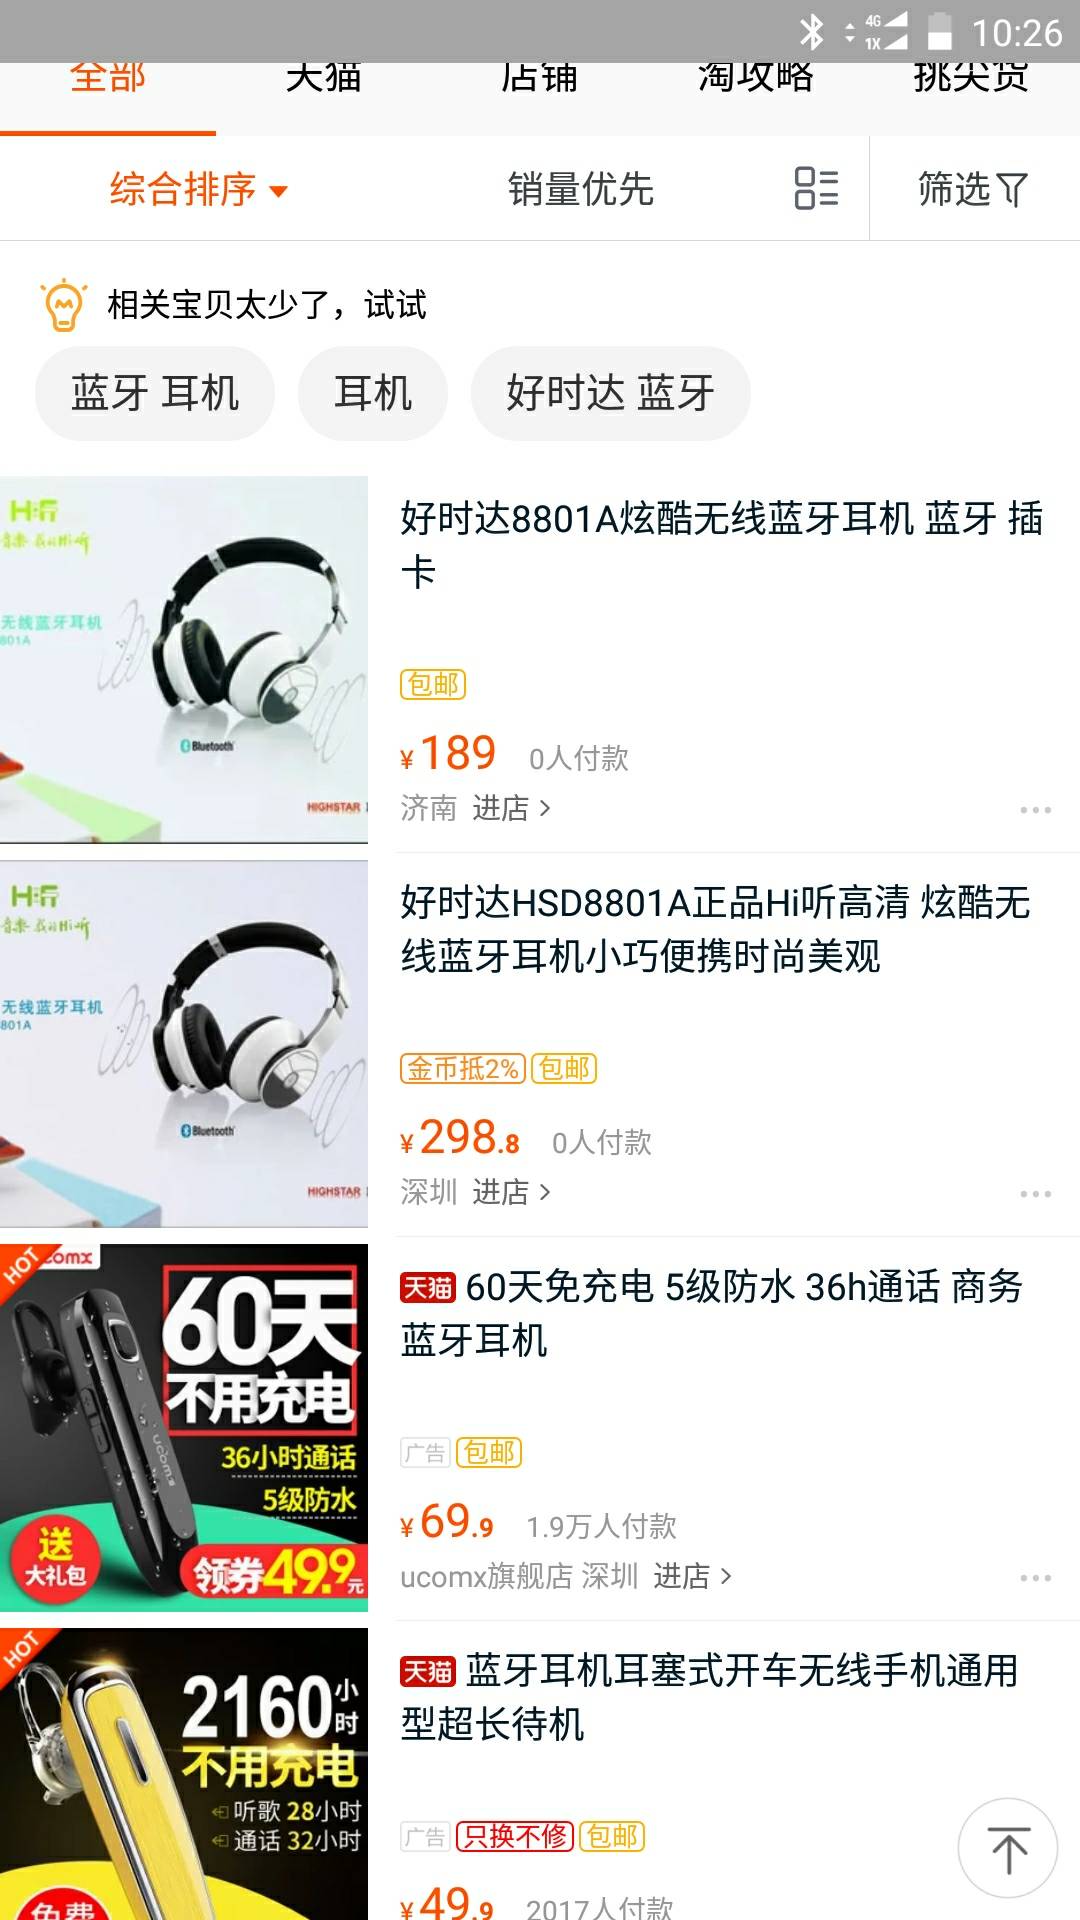Select the 销量优先 sort tab

[580, 189]
